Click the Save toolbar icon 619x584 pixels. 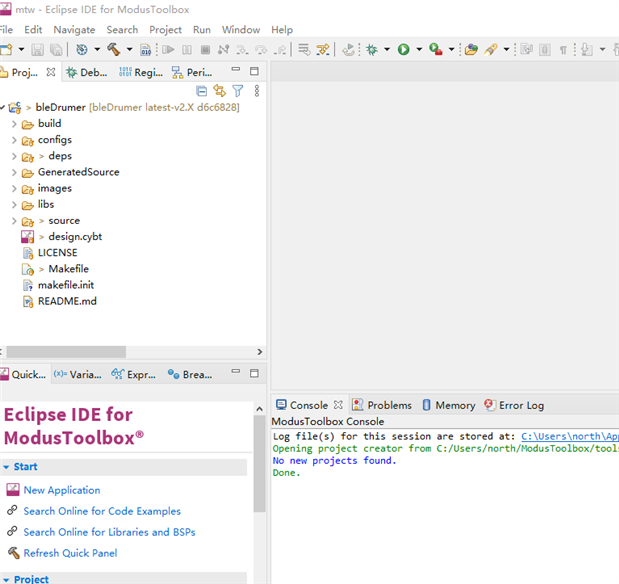click(38, 49)
